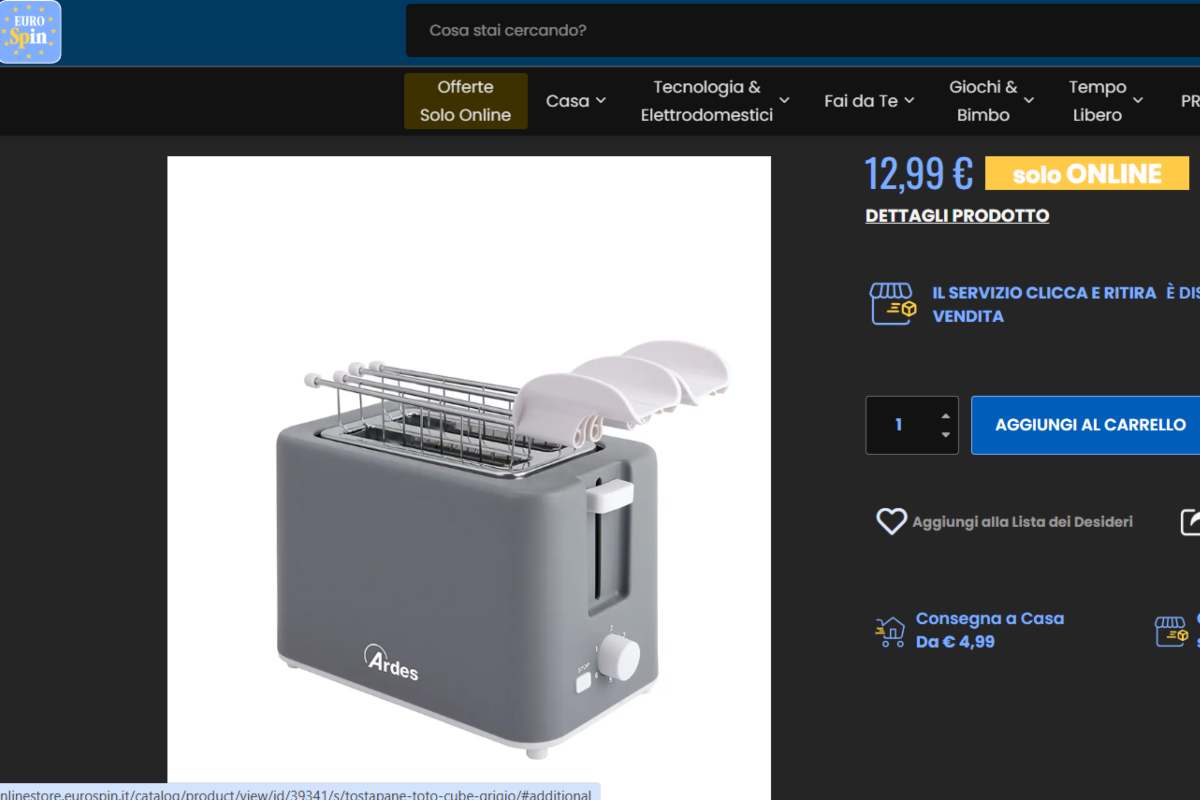Expand Tecnologia & Elettrodomestici dropdown
1200x800 pixels.
tap(715, 101)
